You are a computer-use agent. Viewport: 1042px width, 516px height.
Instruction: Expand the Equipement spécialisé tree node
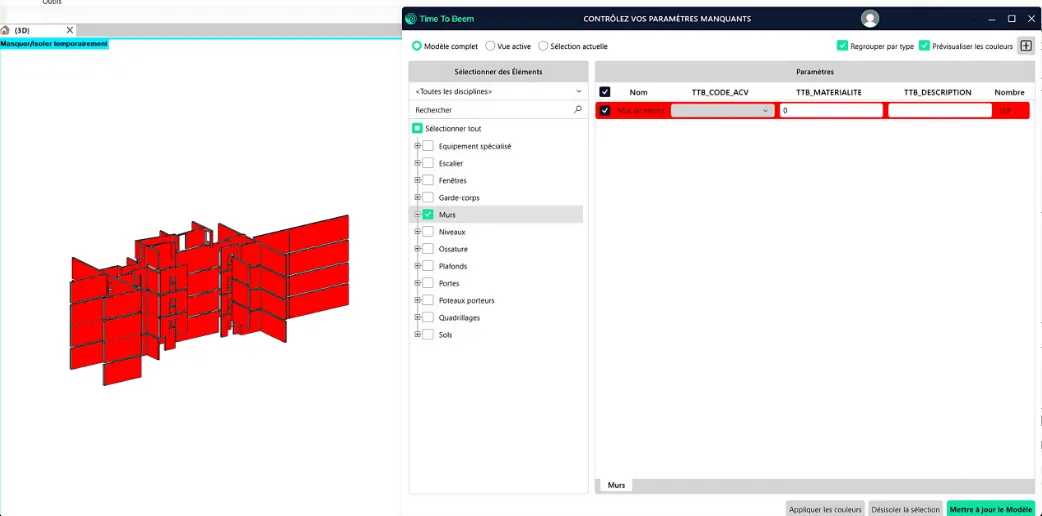pos(418,146)
